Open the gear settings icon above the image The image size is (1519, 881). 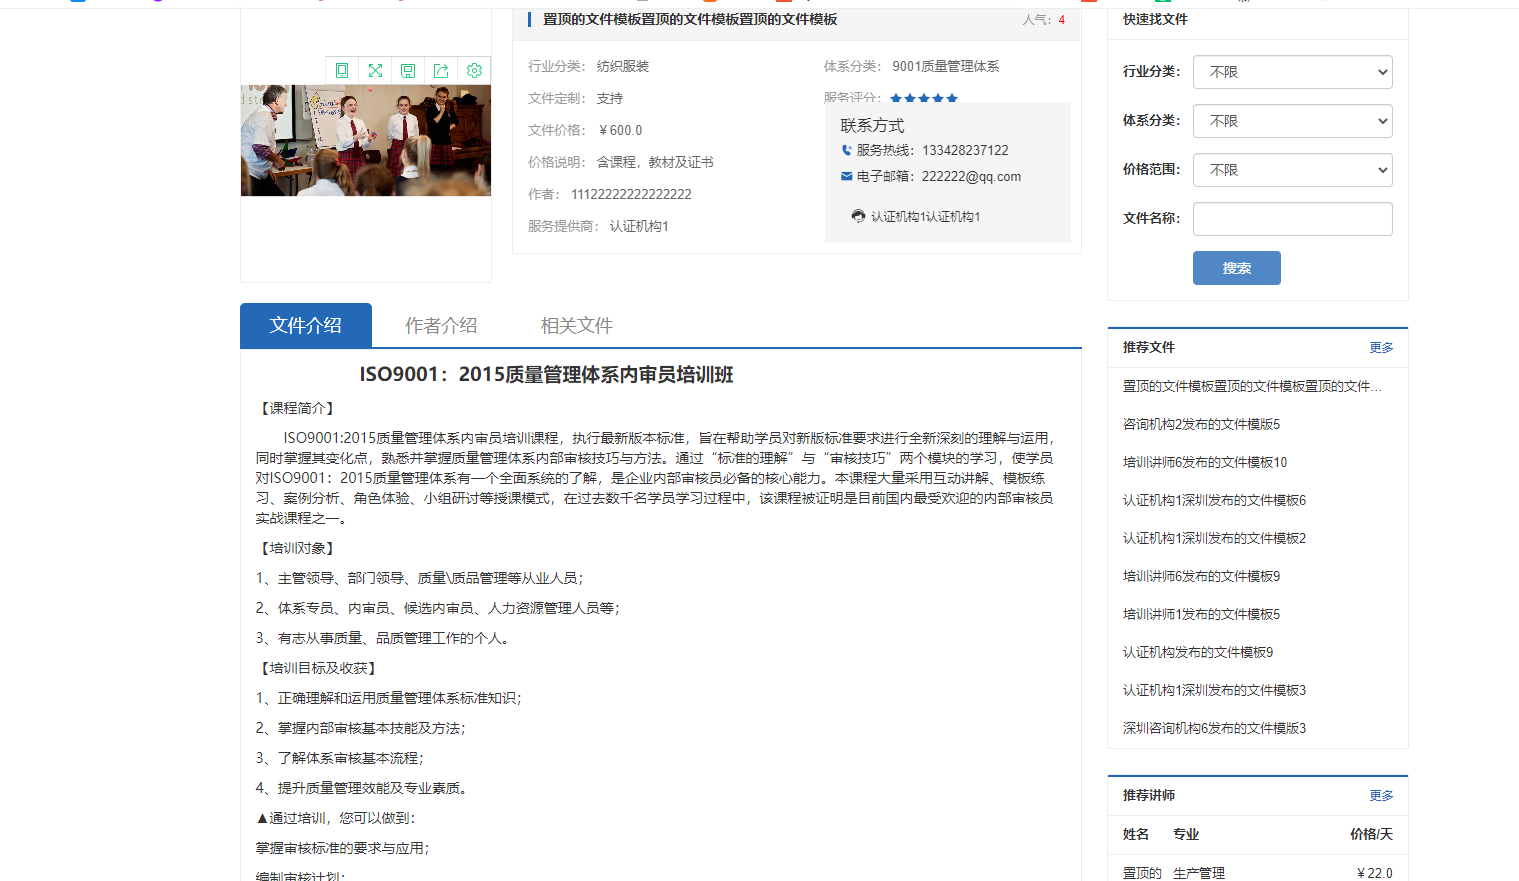pyautogui.click(x=474, y=71)
